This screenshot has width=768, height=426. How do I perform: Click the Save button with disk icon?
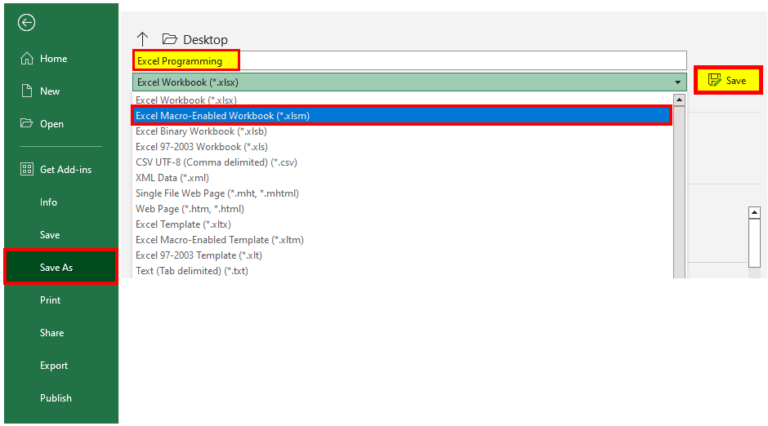point(727,80)
